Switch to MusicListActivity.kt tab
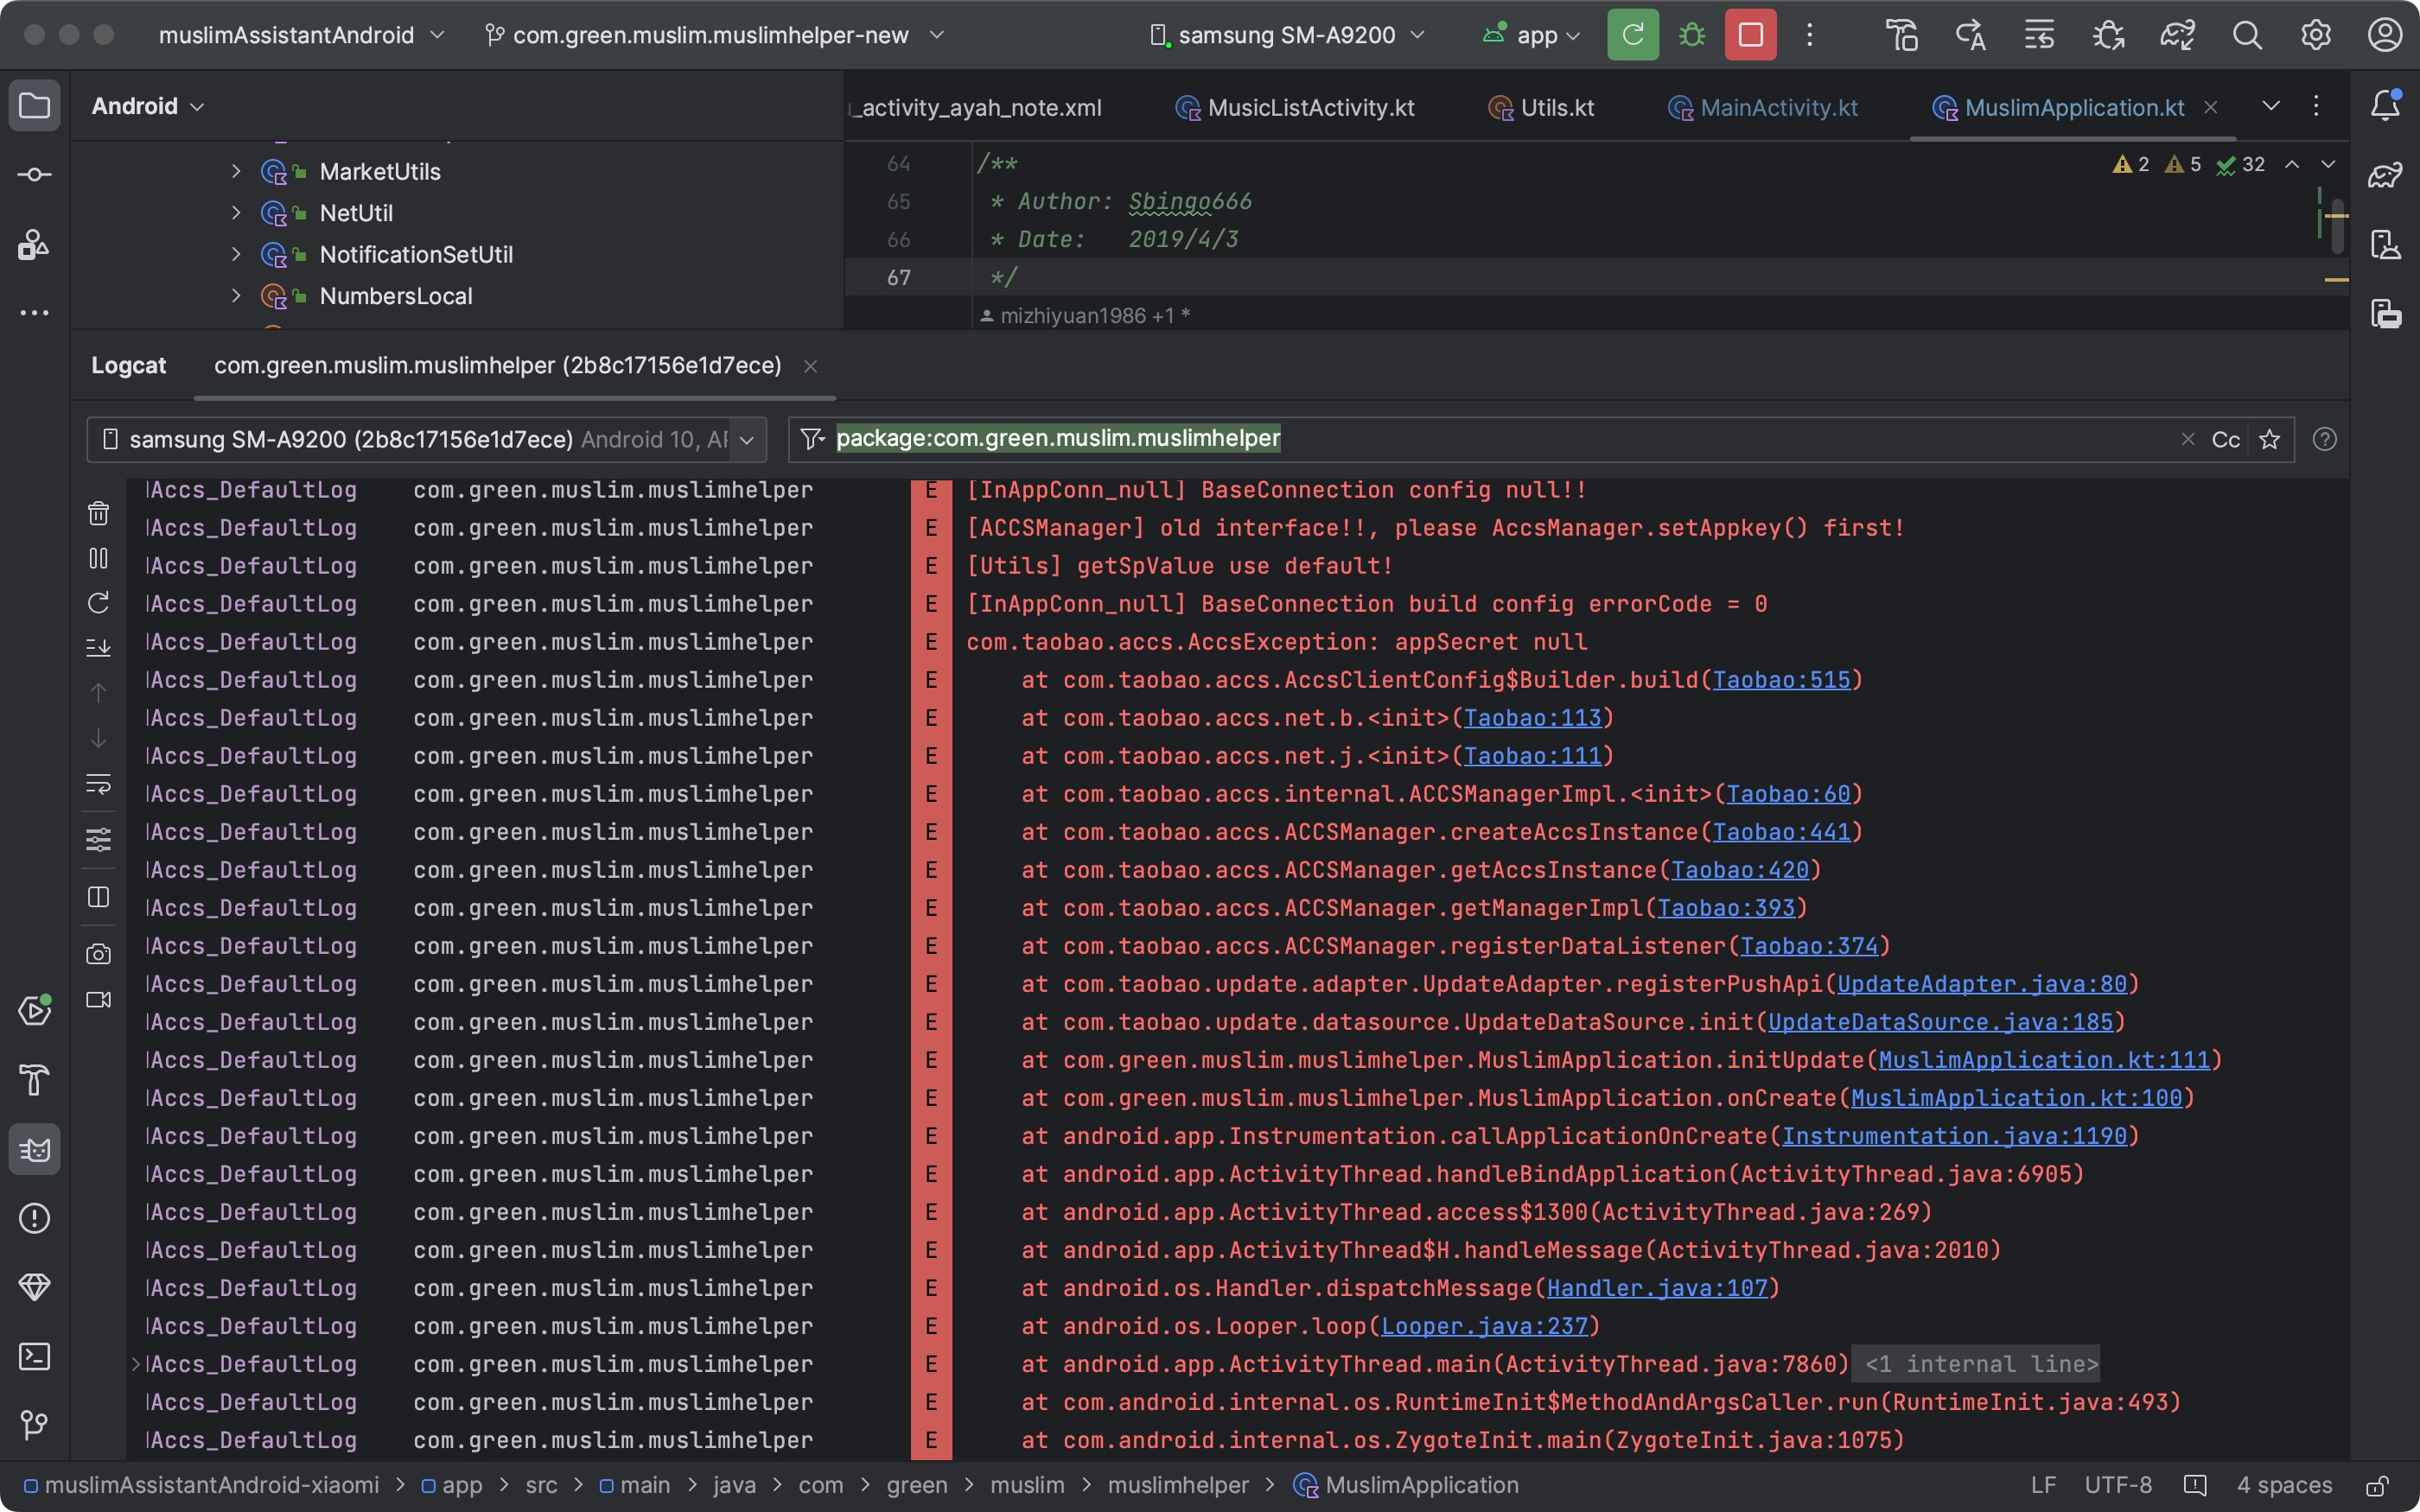This screenshot has width=2420, height=1512. click(x=1295, y=108)
